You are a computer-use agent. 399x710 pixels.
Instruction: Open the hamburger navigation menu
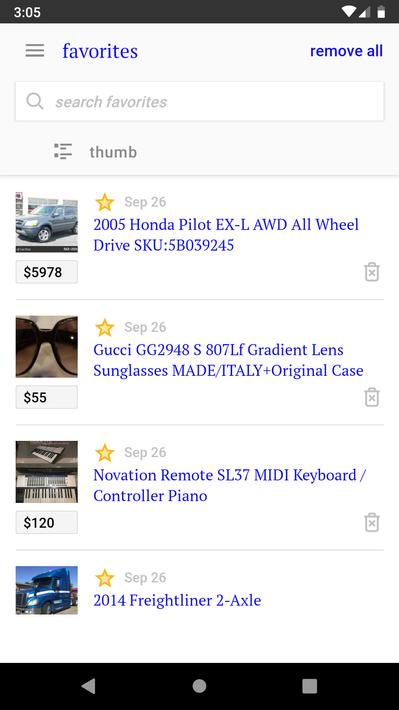click(x=35, y=51)
